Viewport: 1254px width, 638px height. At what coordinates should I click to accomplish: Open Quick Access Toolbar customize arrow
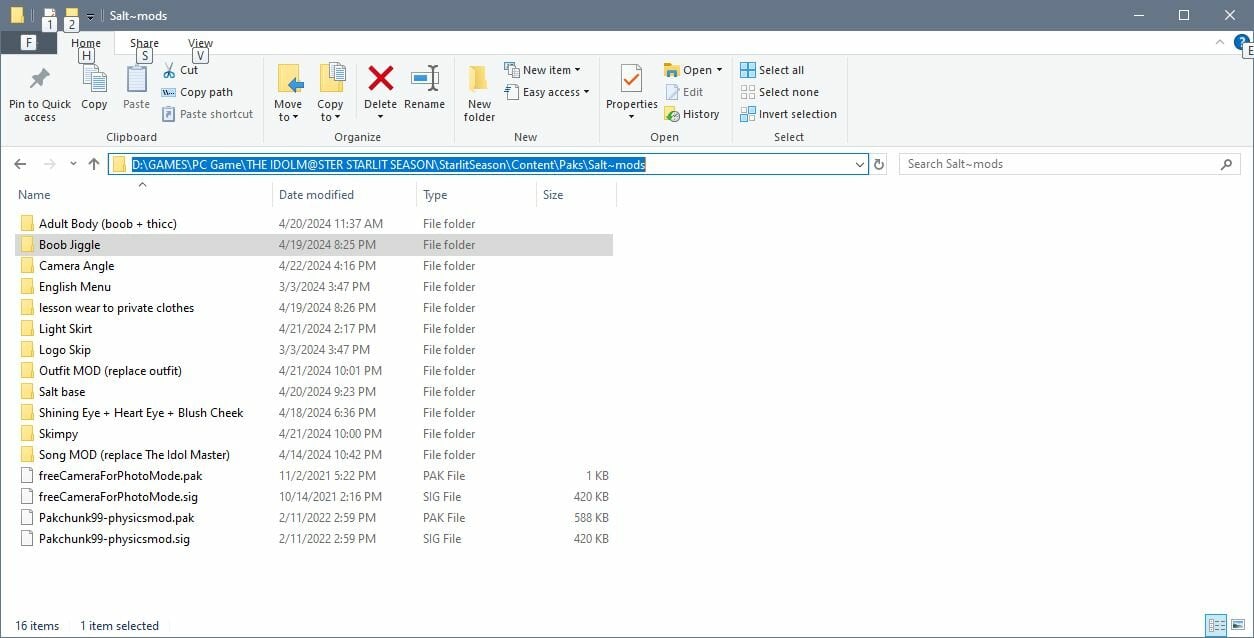pyautogui.click(x=90, y=16)
